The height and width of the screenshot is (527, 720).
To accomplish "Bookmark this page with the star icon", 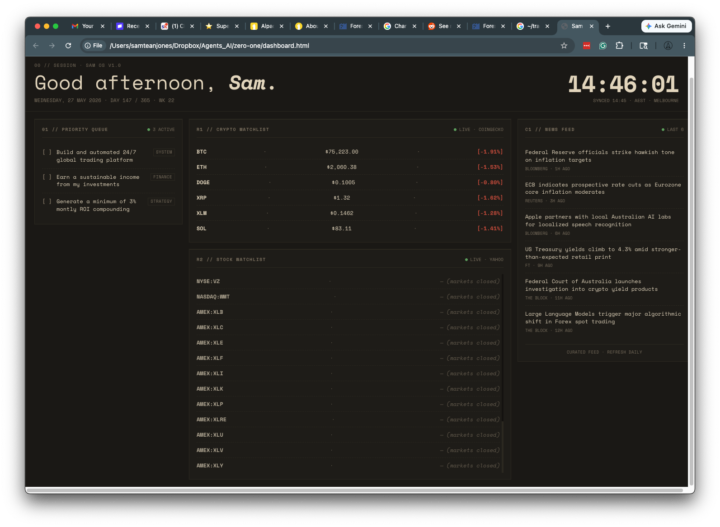I will coord(564,45).
